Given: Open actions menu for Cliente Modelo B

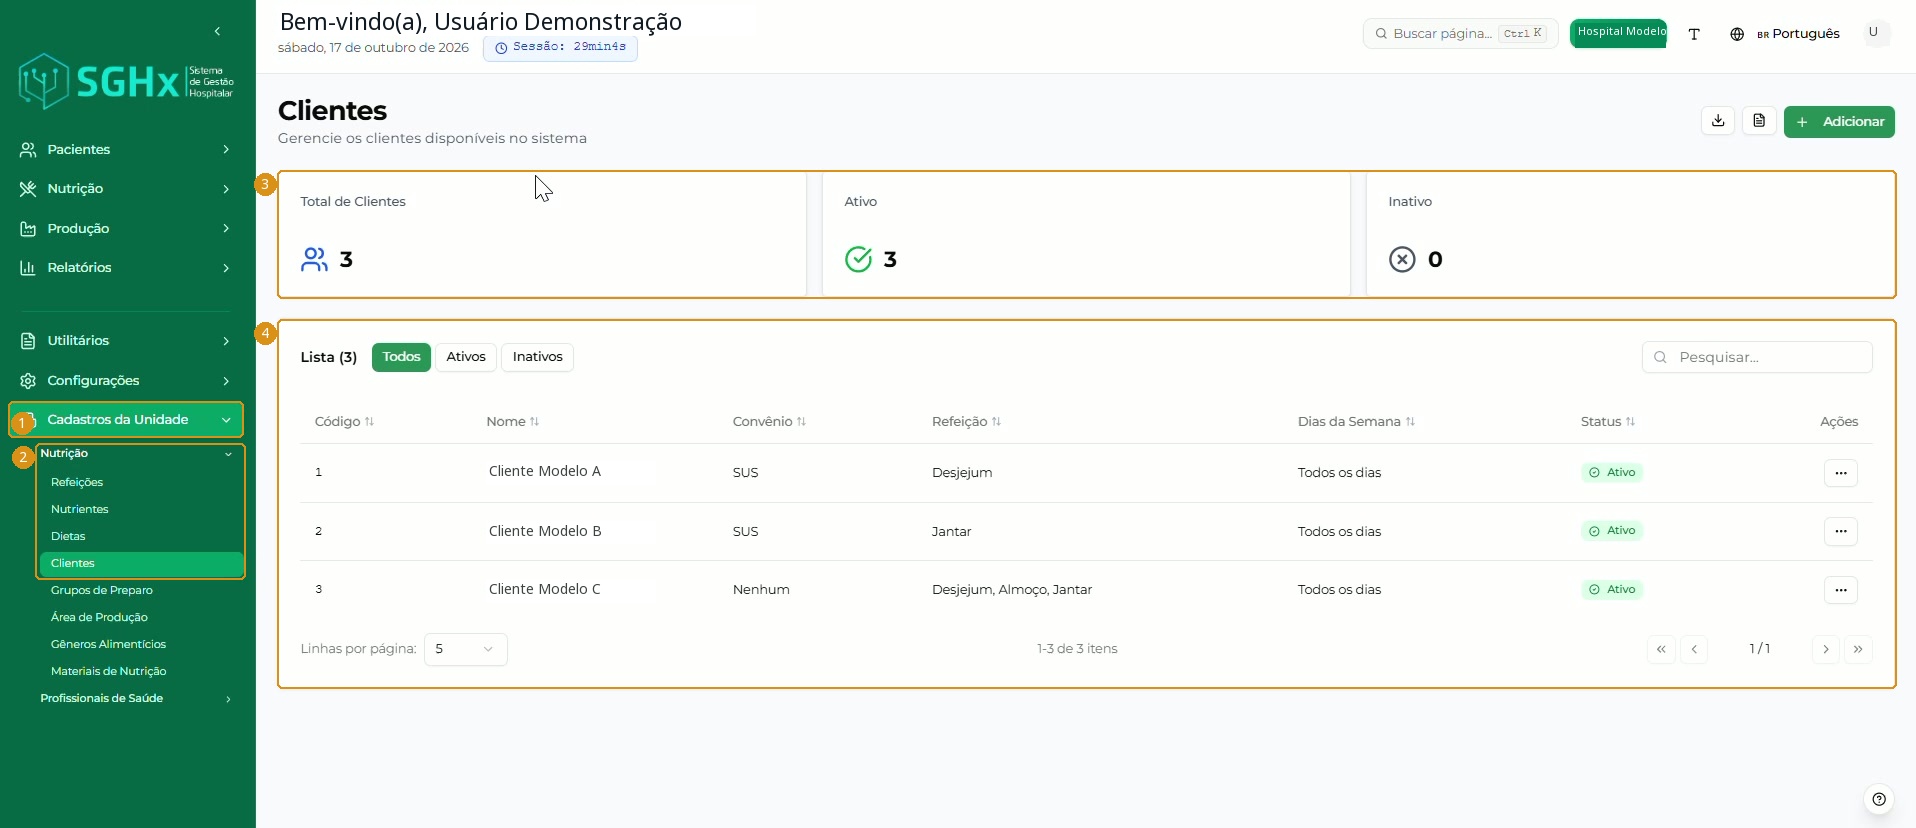Looking at the screenshot, I should point(1841,531).
